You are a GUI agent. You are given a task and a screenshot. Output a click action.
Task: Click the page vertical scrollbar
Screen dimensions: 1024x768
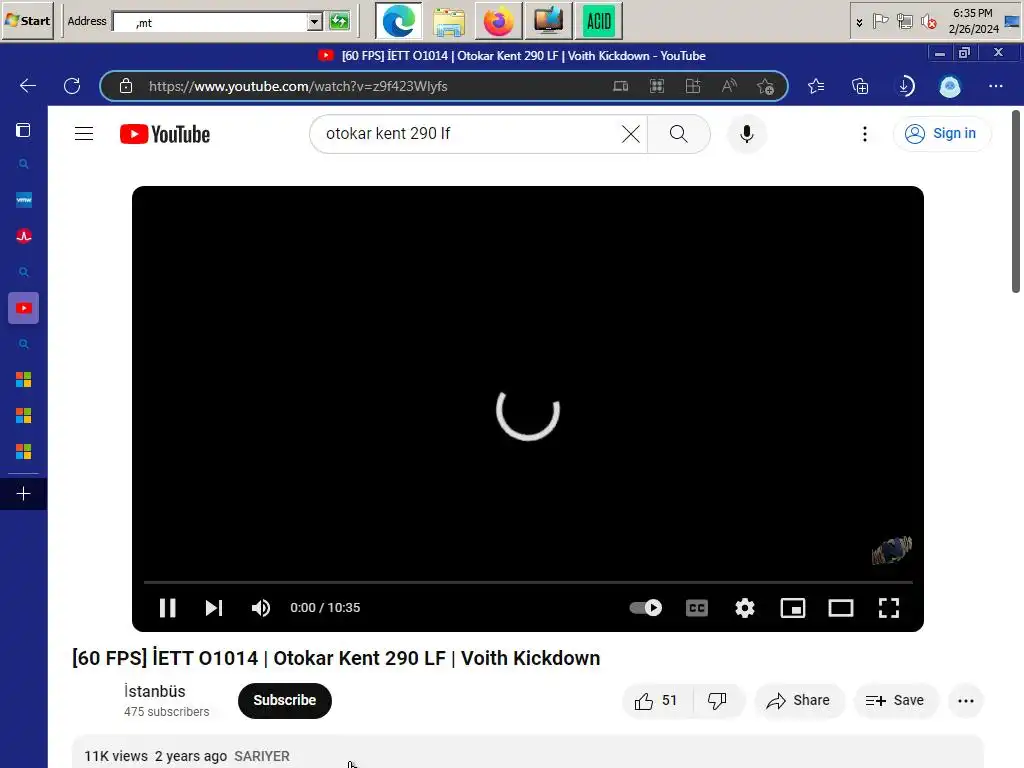point(1016,201)
